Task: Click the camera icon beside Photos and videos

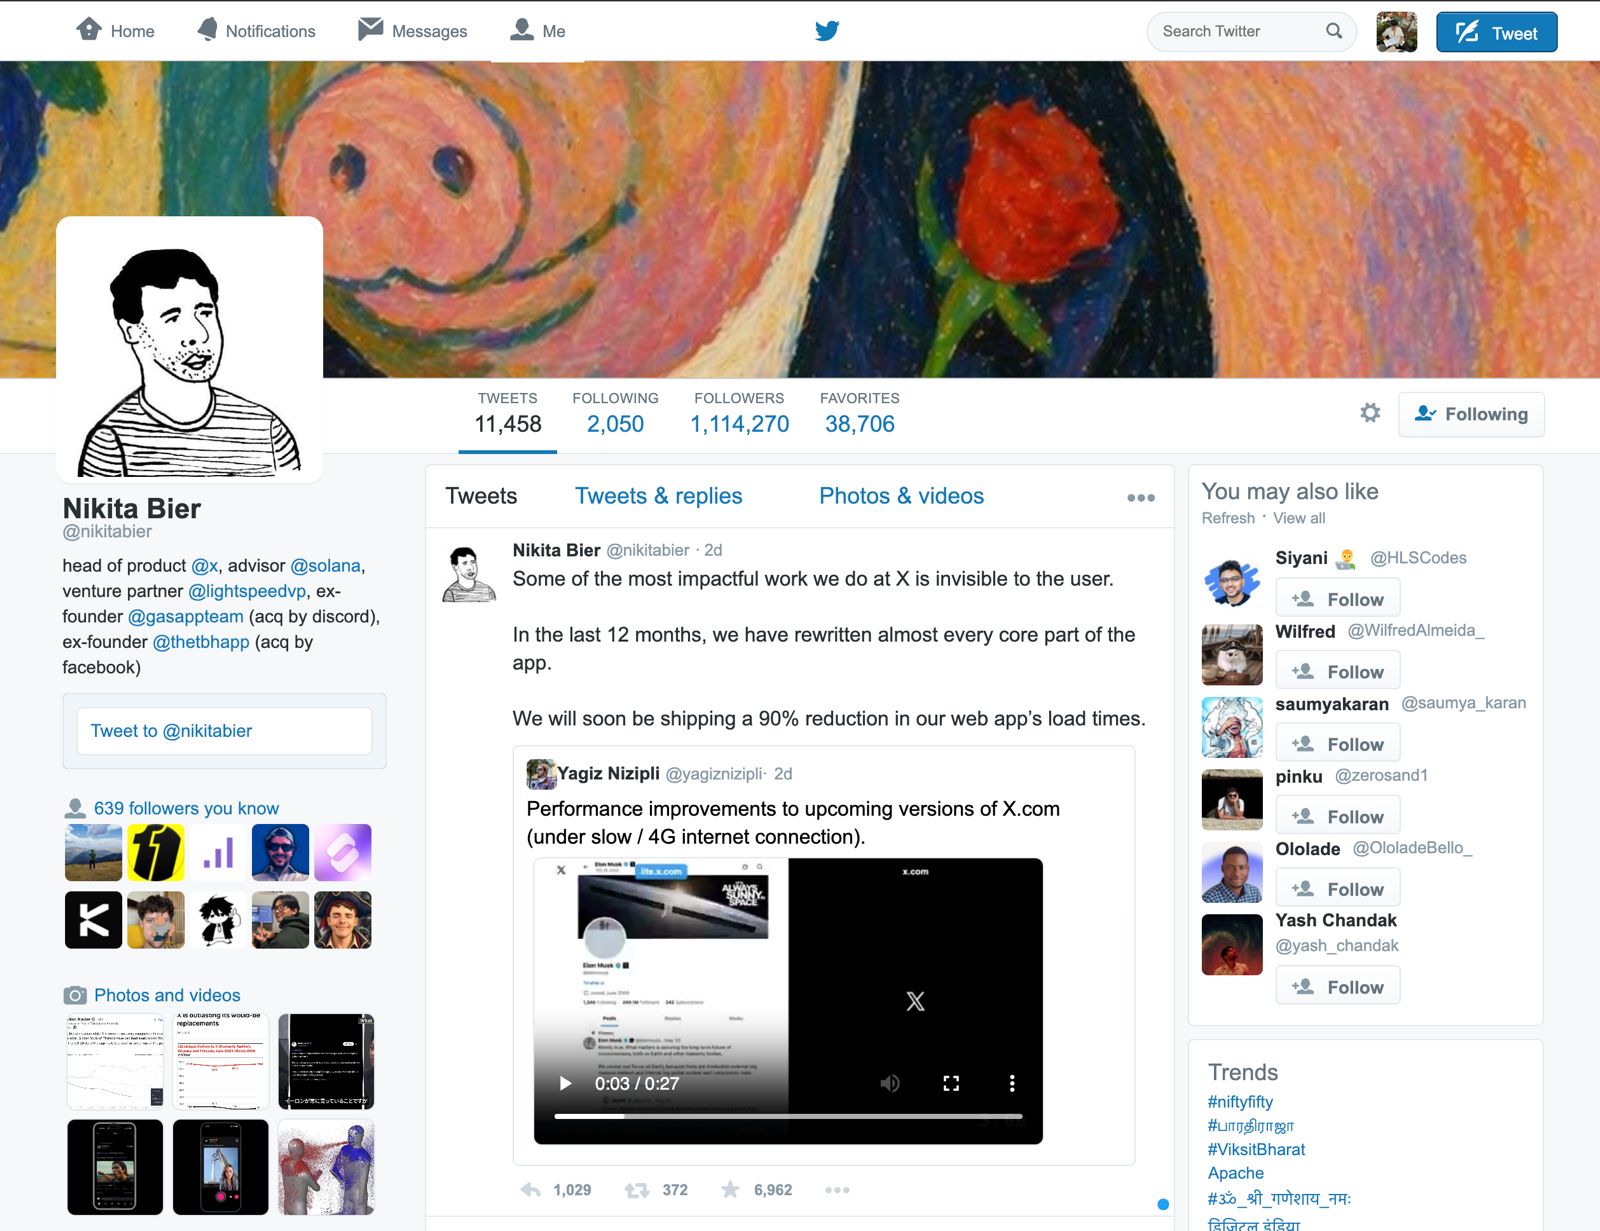Action: [x=75, y=996]
